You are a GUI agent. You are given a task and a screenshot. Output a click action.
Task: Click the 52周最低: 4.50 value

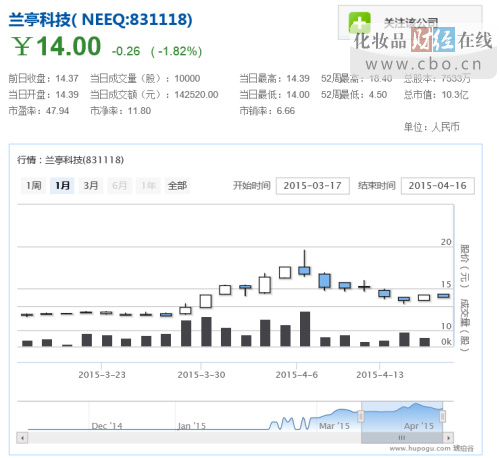354,95
